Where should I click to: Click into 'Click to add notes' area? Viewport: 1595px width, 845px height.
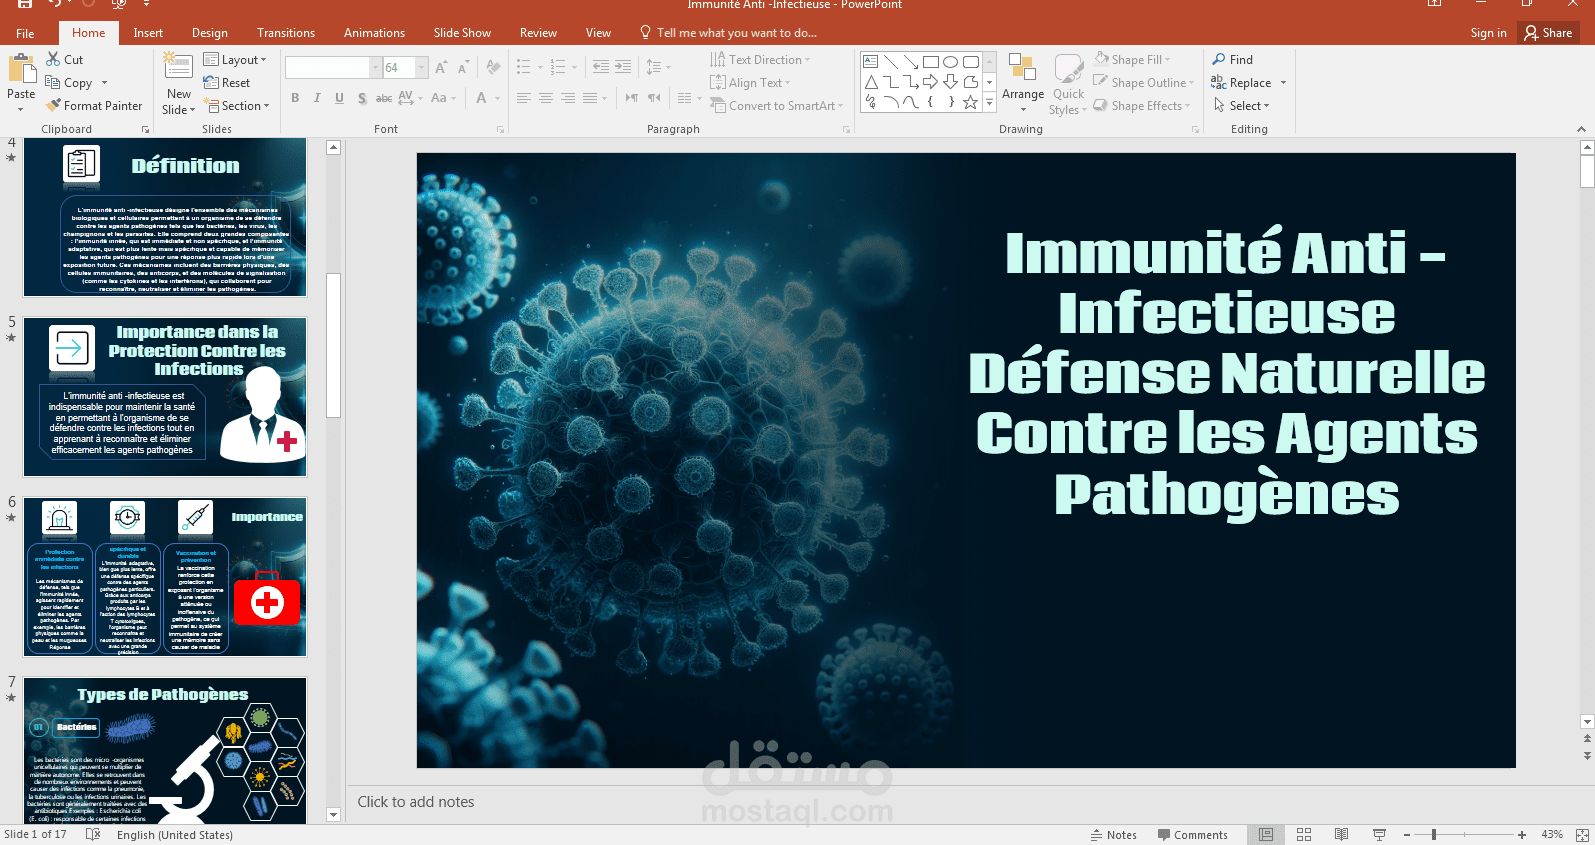[x=416, y=802]
